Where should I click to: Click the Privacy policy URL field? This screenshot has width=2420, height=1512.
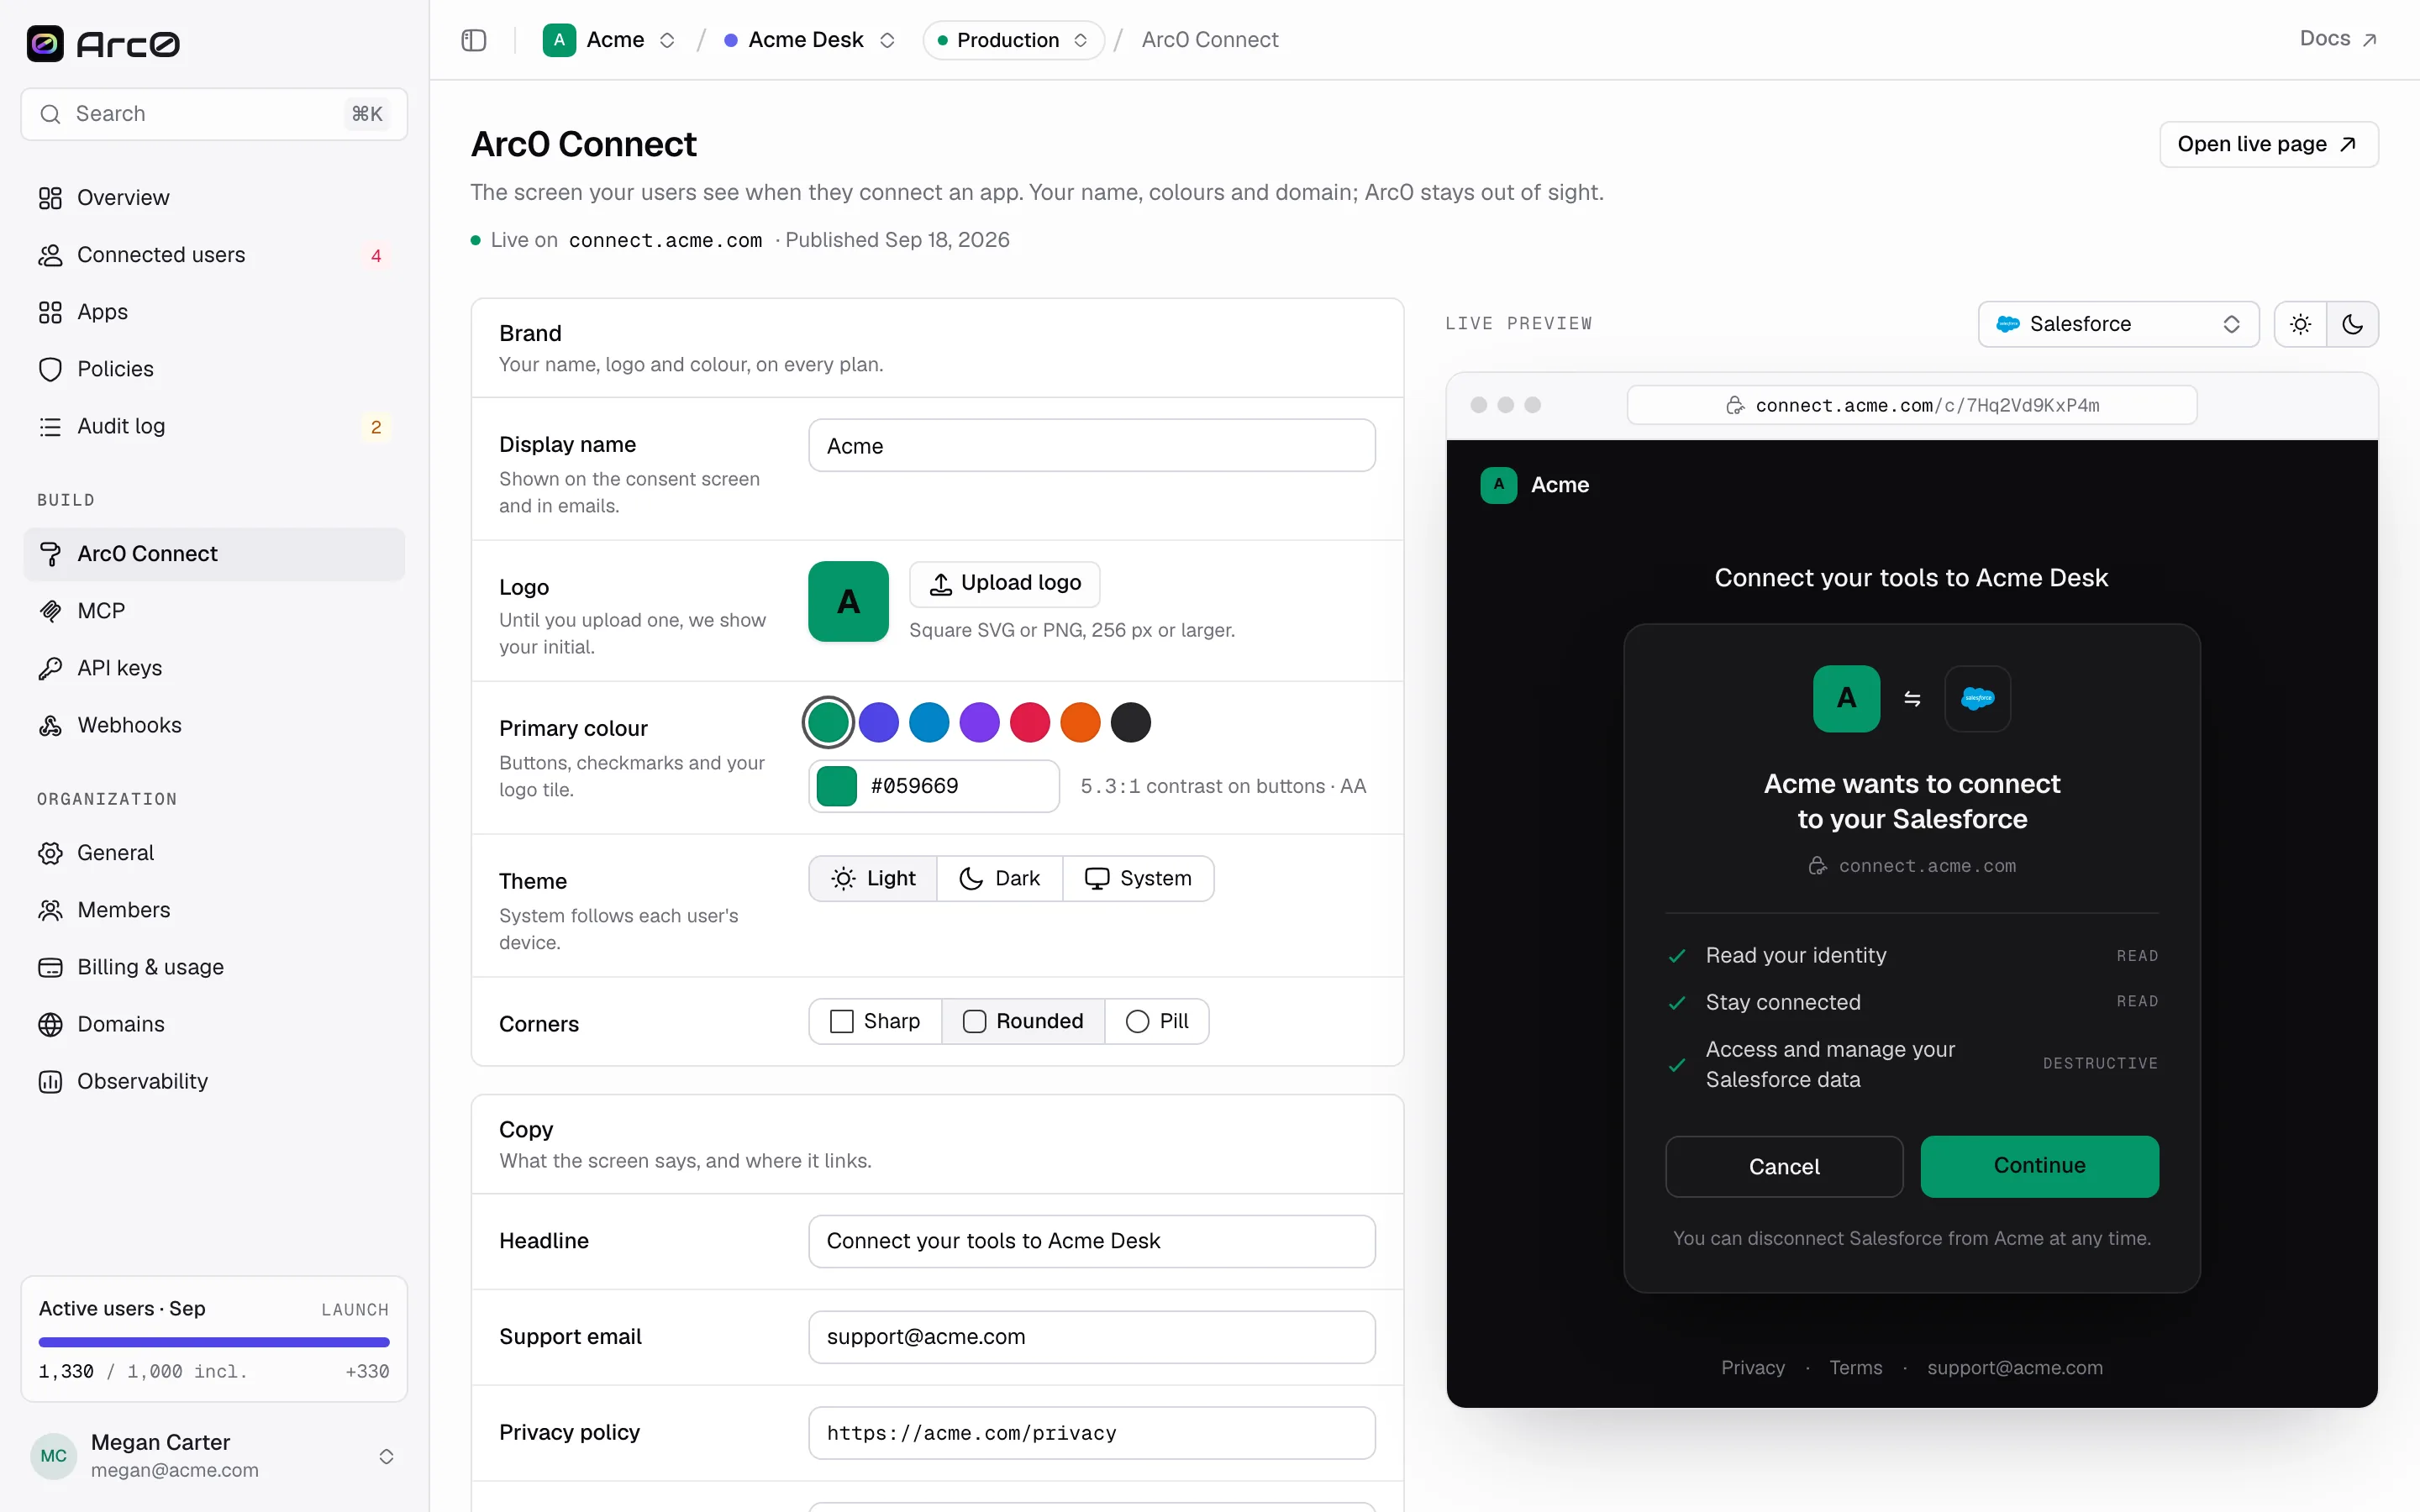tap(1091, 1433)
